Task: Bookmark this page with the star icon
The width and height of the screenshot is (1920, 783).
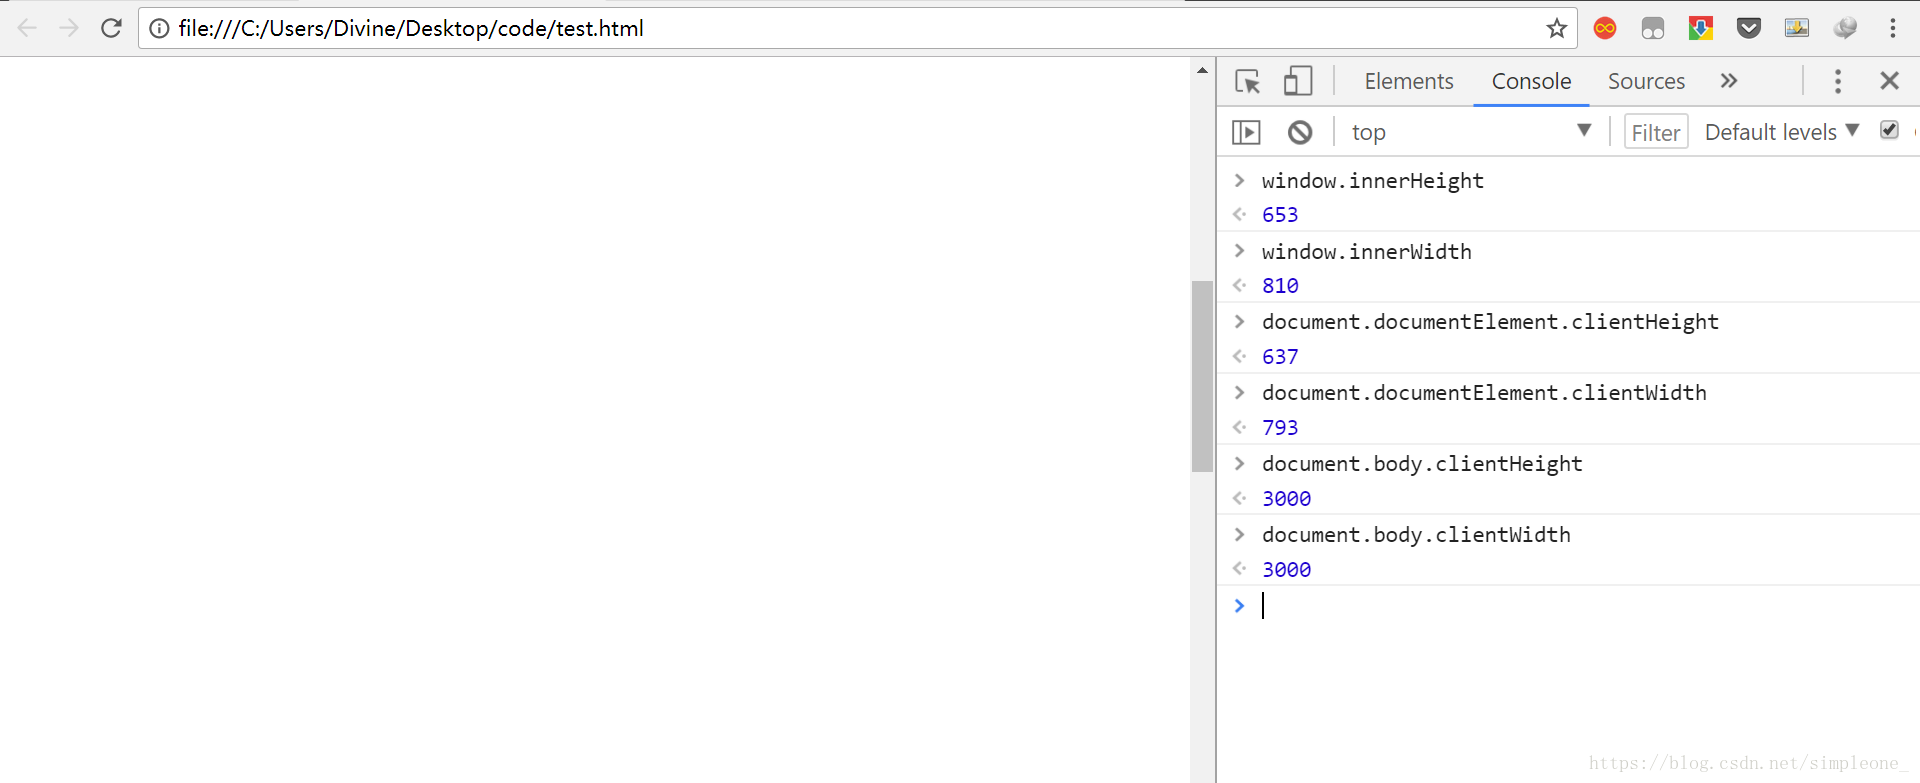Action: (1556, 28)
